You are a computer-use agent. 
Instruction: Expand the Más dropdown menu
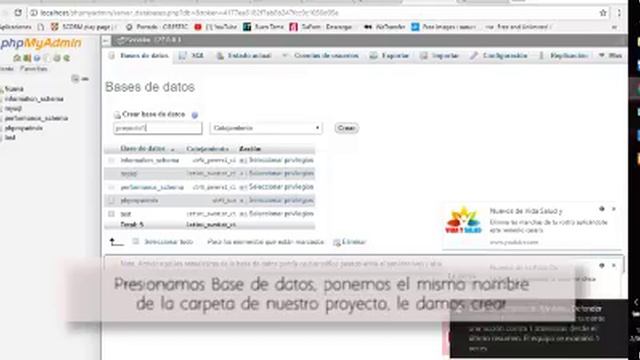611,56
